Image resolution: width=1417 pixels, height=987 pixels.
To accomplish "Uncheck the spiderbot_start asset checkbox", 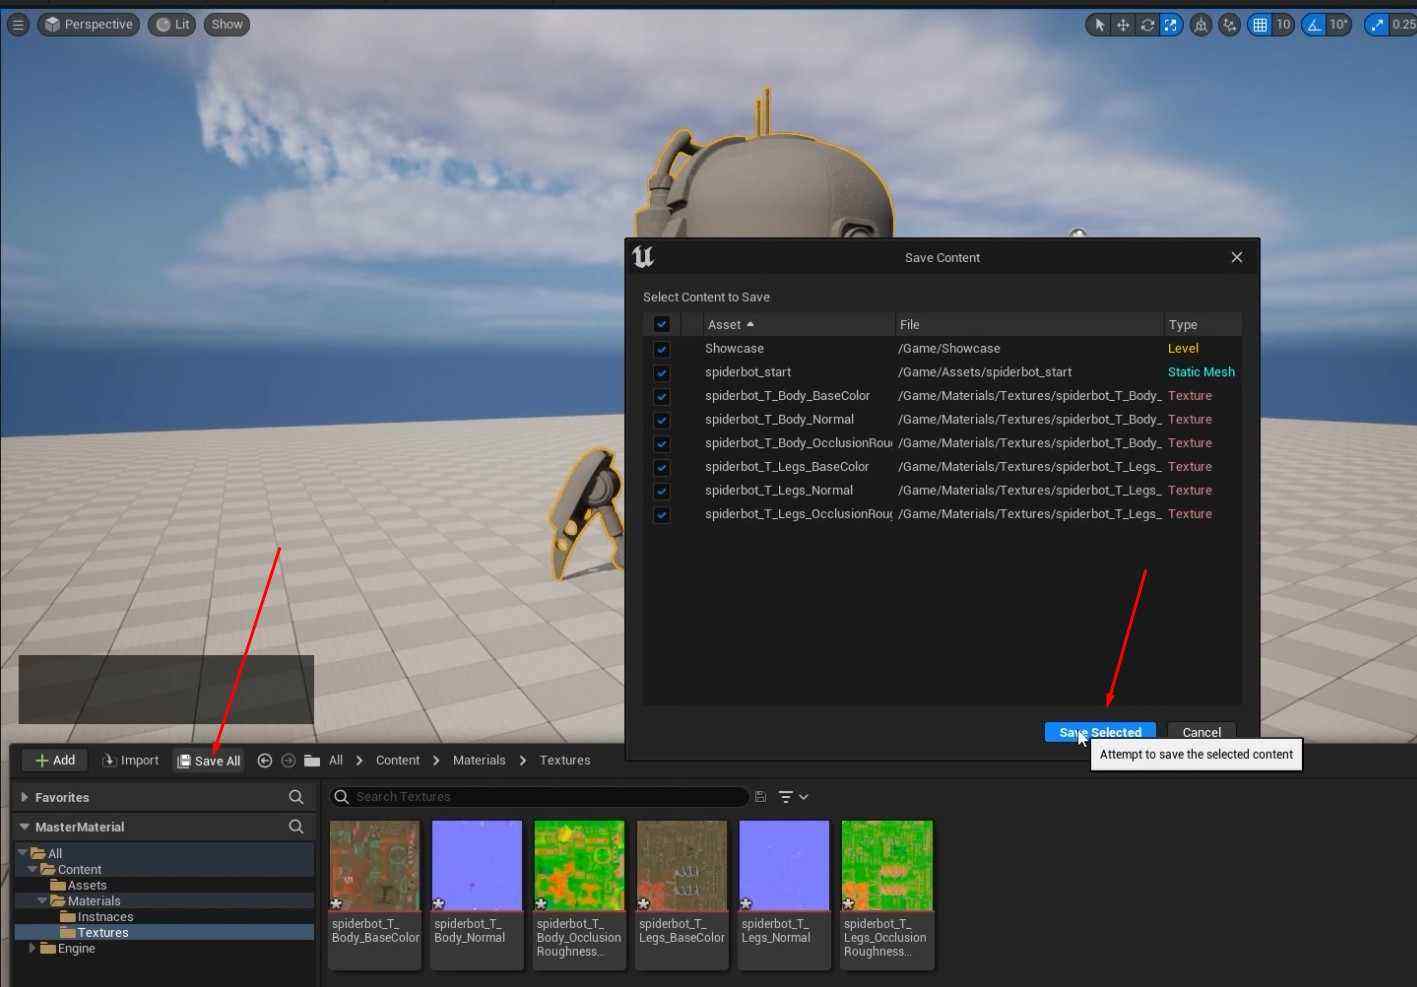I will click(661, 373).
